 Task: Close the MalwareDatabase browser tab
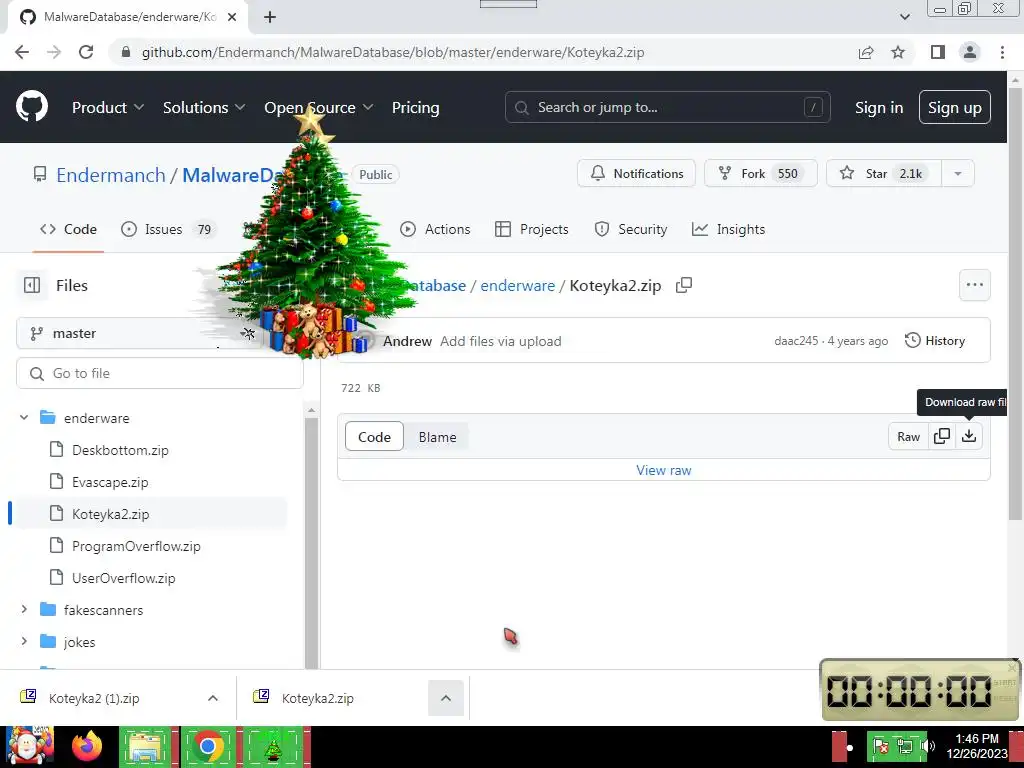(232, 17)
